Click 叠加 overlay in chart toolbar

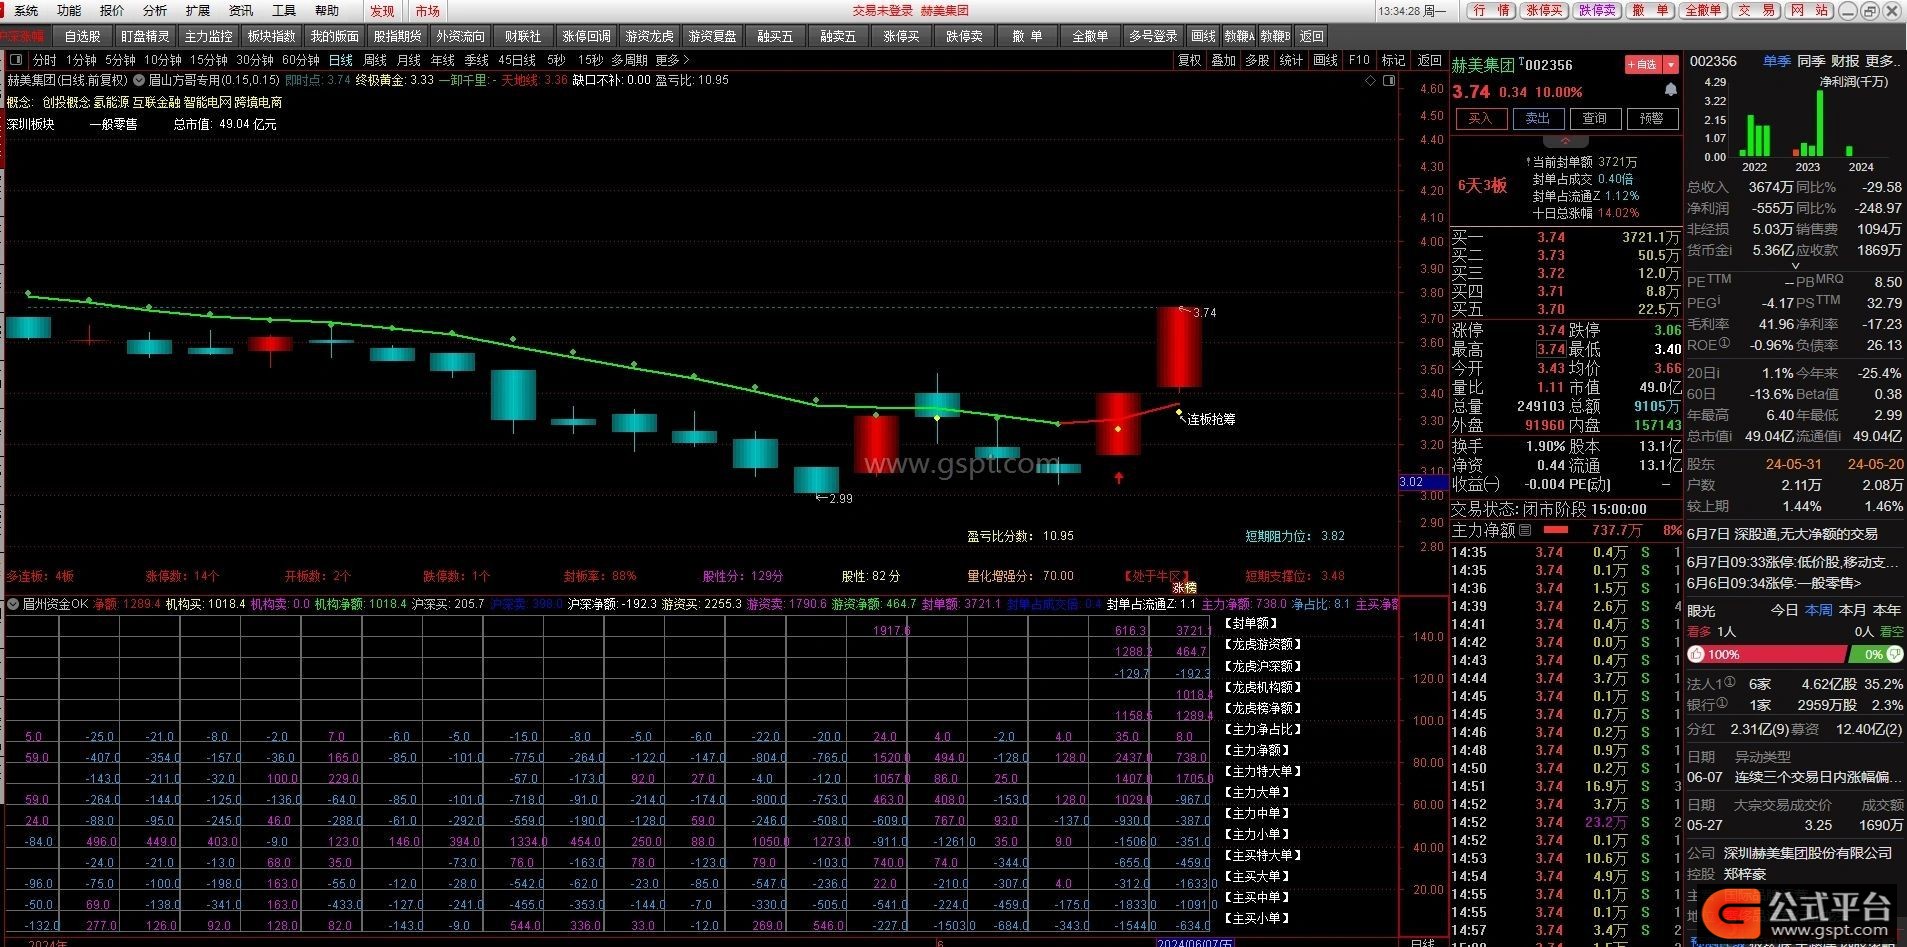click(x=1223, y=60)
